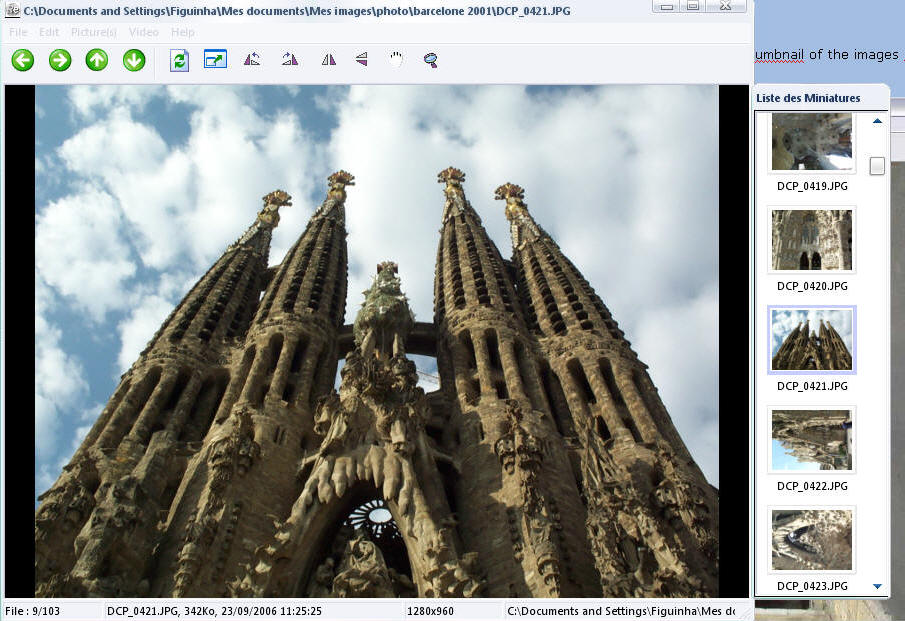Refresh the picture with the reload icon
Viewport: 905px width, 621px height.
click(x=179, y=60)
